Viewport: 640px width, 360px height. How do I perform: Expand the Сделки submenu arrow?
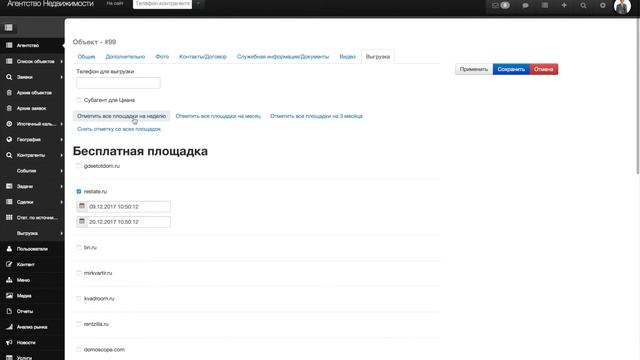pyautogui.click(x=62, y=202)
